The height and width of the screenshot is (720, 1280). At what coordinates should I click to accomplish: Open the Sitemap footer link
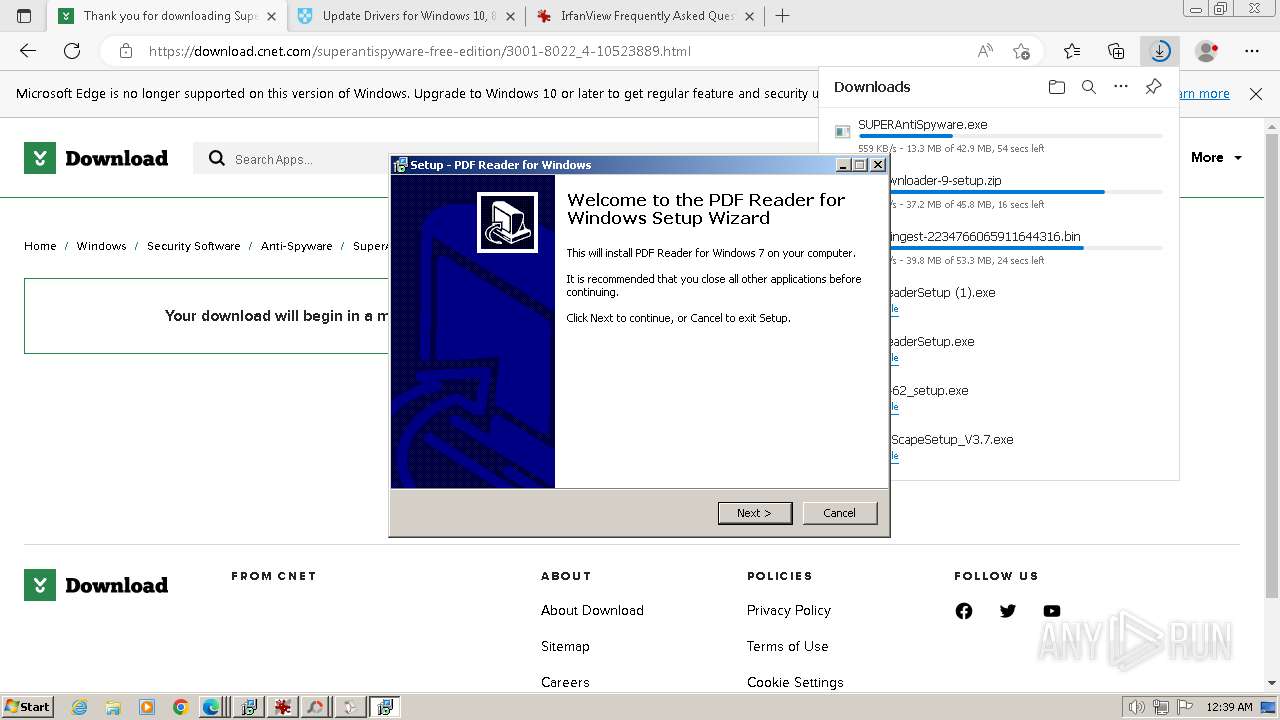tap(565, 646)
